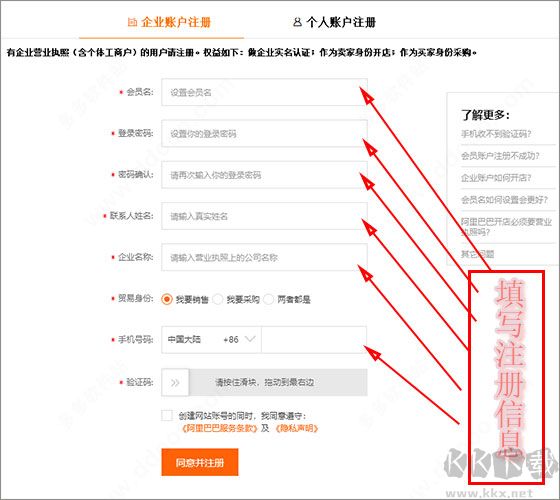Open help link 会员账户注册不成功?

point(500,156)
